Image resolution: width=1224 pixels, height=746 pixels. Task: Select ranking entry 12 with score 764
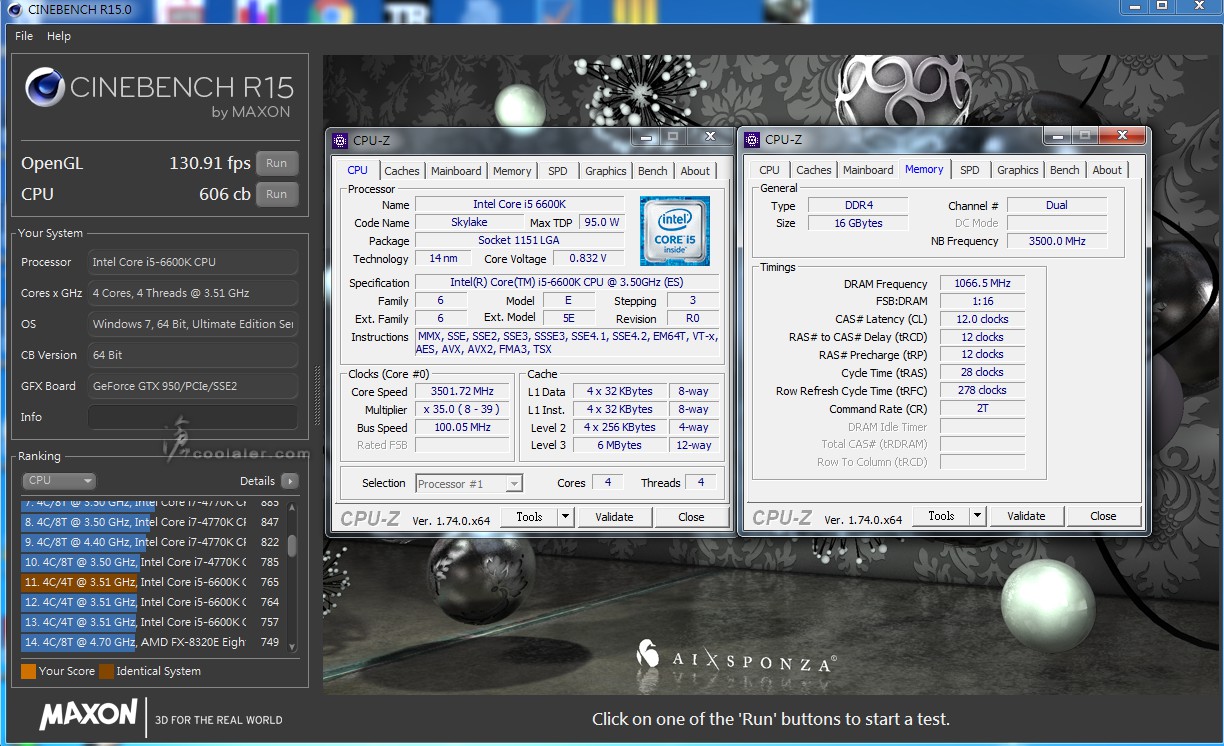pos(152,602)
